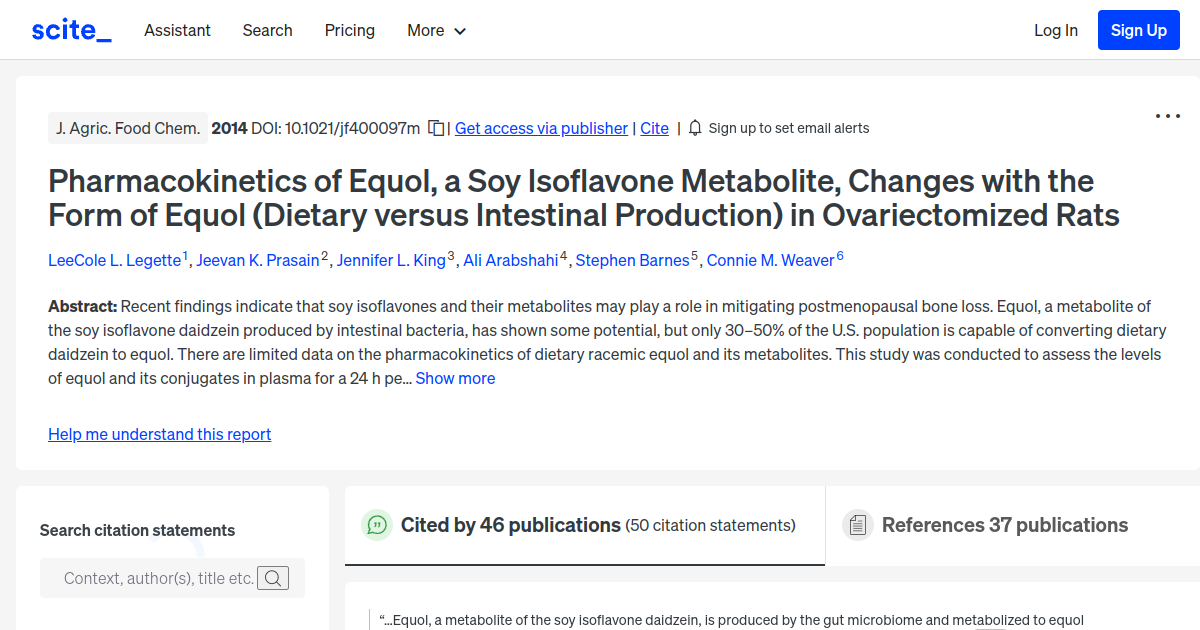The height and width of the screenshot is (630, 1200).
Task: Click Help me understand this report
Action: click(x=159, y=434)
